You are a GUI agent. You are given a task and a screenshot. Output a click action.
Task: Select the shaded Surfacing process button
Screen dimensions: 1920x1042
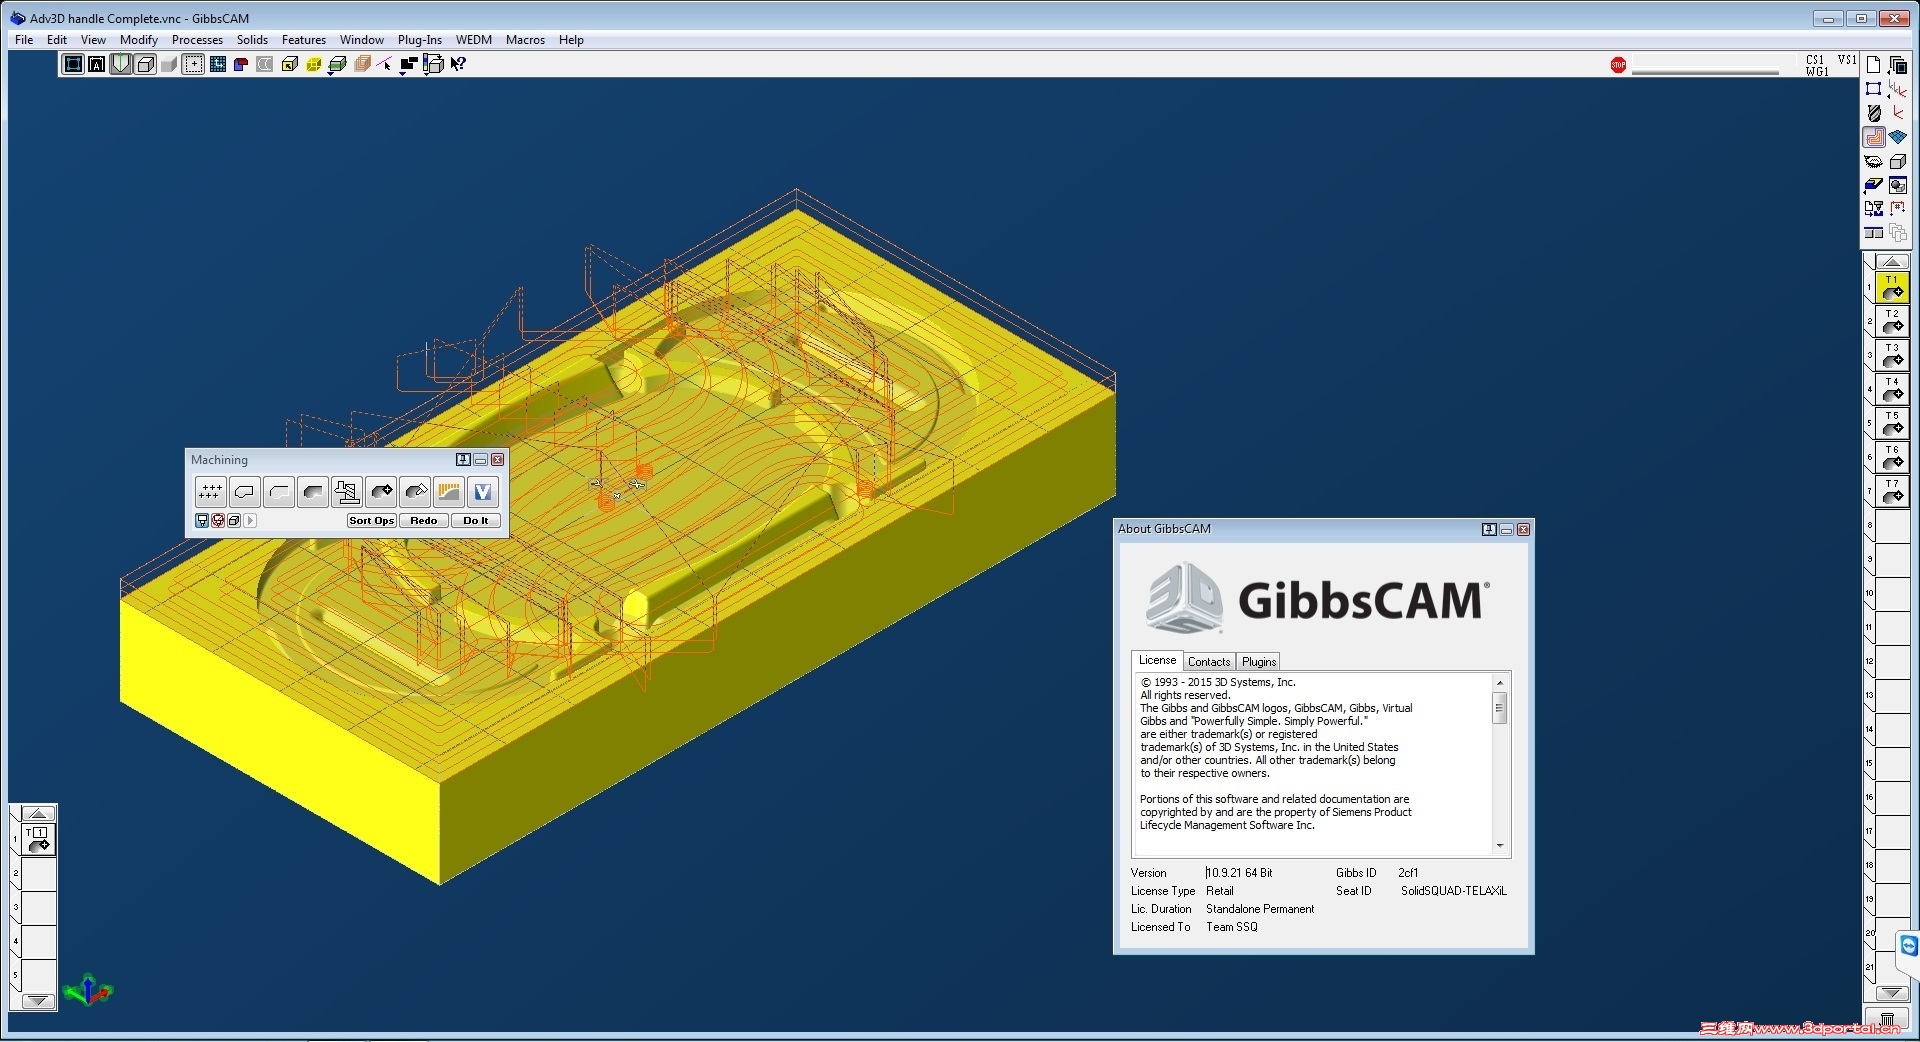pyautogui.click(x=313, y=492)
